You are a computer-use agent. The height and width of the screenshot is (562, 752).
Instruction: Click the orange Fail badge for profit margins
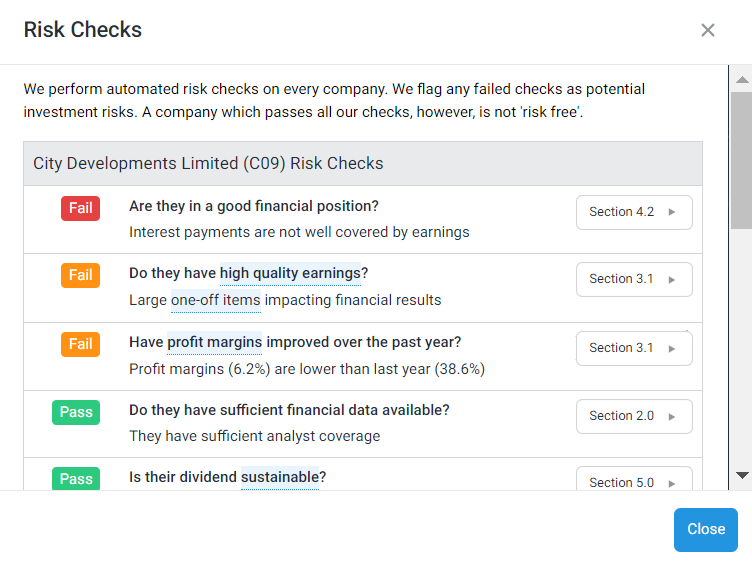pyautogui.click(x=80, y=344)
